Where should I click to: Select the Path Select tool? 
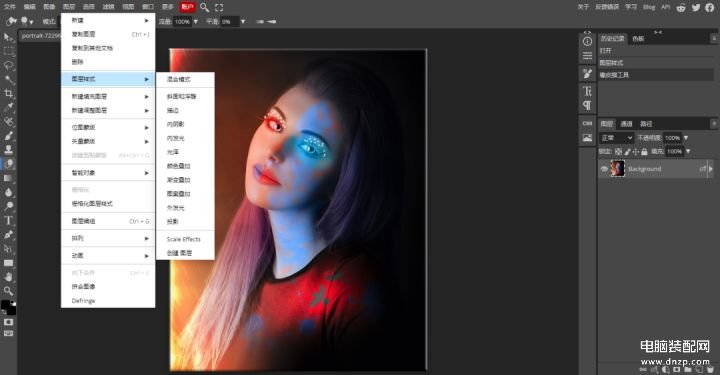8,249
